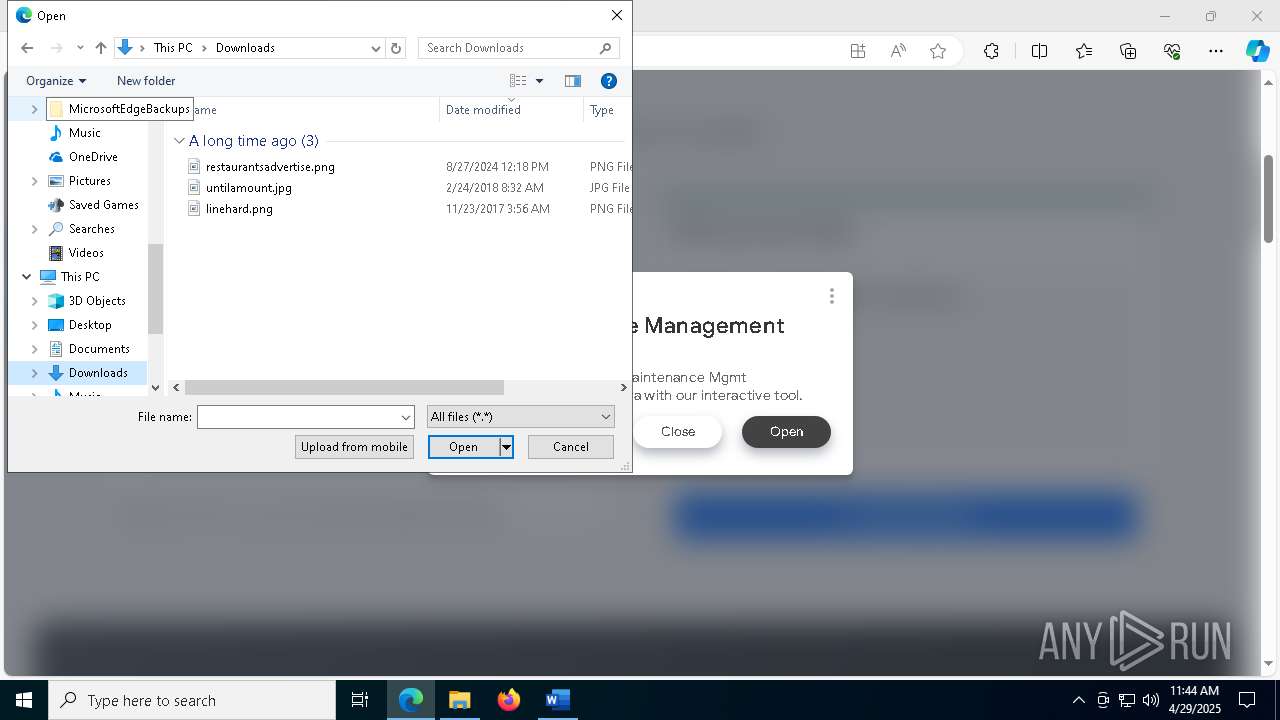Click Open button in file dialog
The image size is (1280, 720).
click(x=463, y=447)
